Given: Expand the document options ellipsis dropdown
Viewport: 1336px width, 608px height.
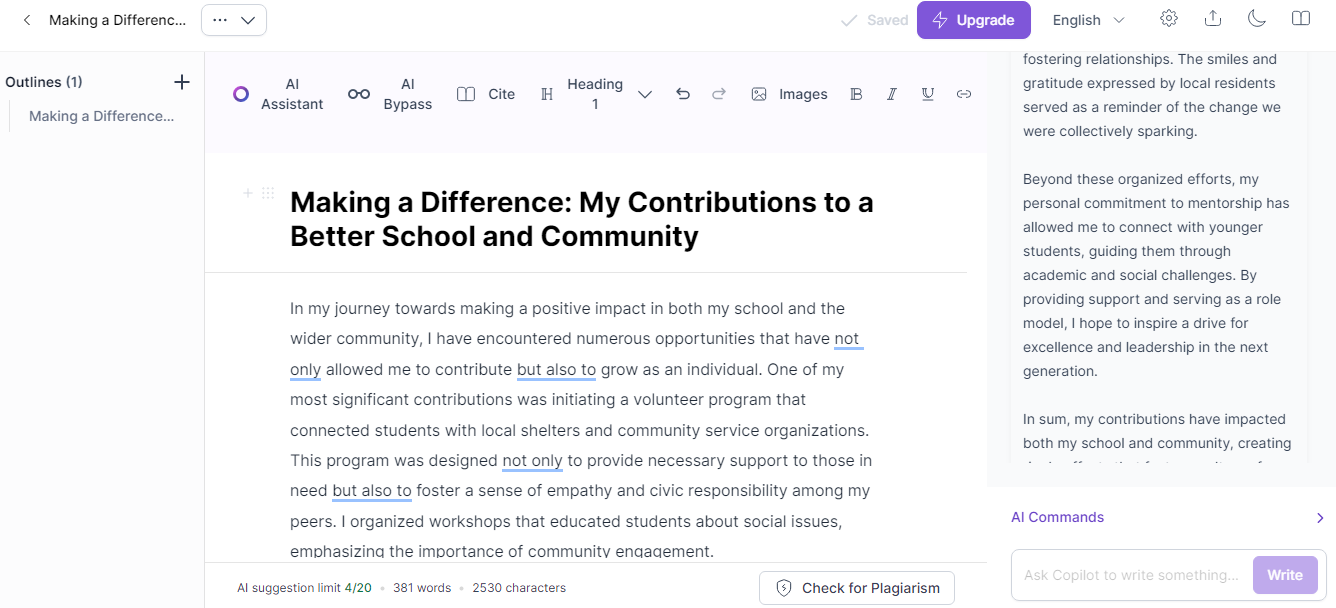Looking at the screenshot, I should pyautogui.click(x=234, y=20).
